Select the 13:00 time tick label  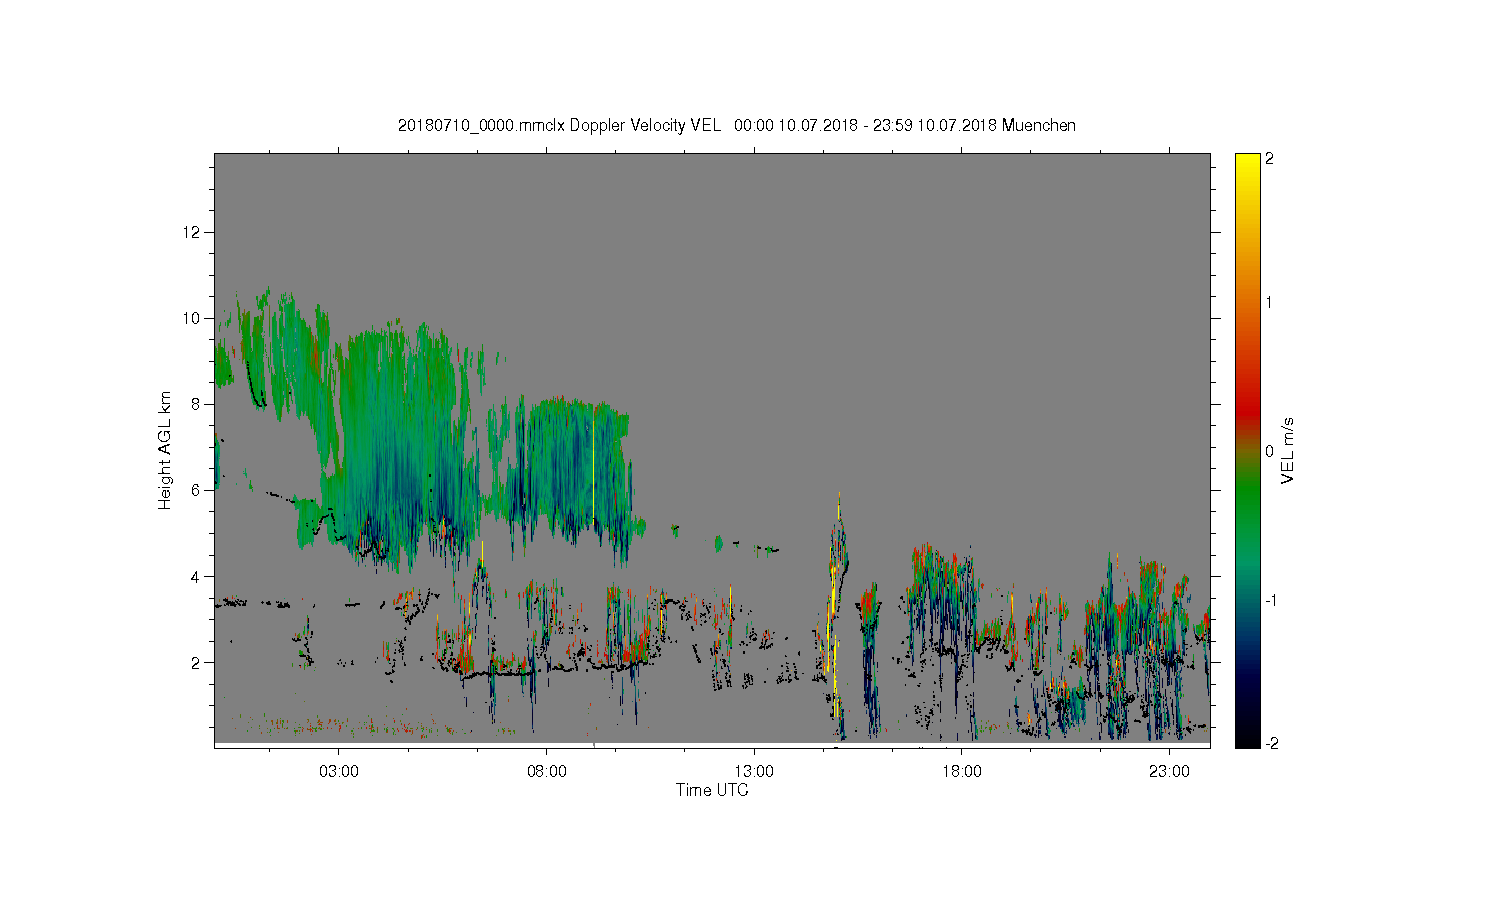[x=754, y=772]
